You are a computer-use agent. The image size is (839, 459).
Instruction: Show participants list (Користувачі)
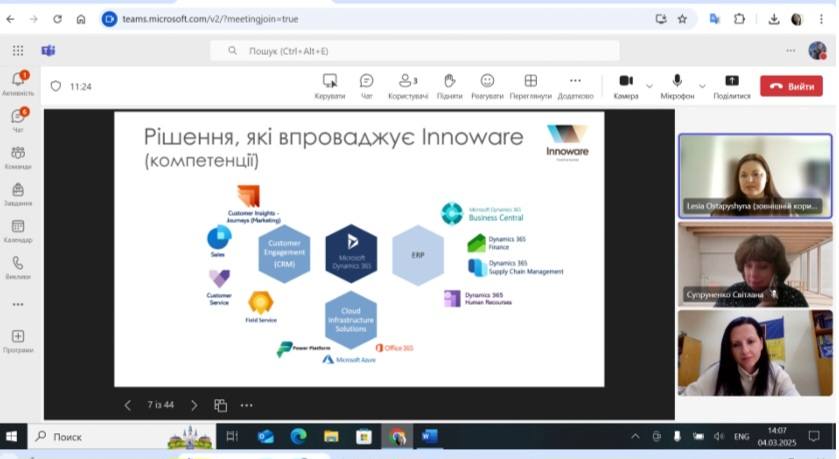click(x=408, y=86)
